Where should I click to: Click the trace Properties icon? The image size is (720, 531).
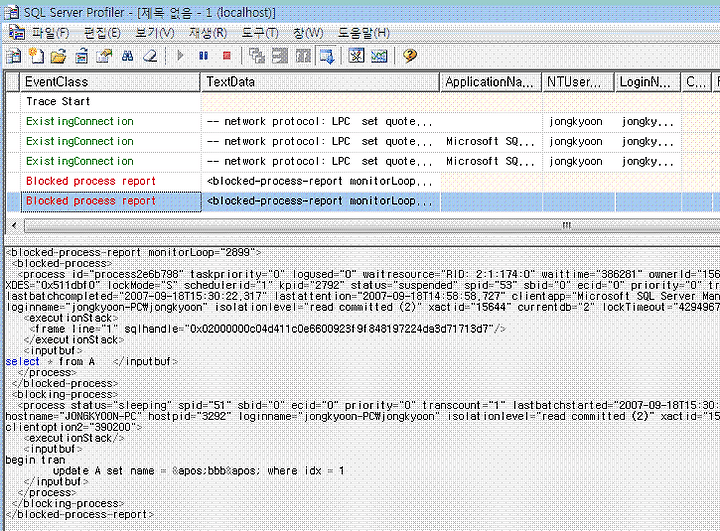(104, 56)
